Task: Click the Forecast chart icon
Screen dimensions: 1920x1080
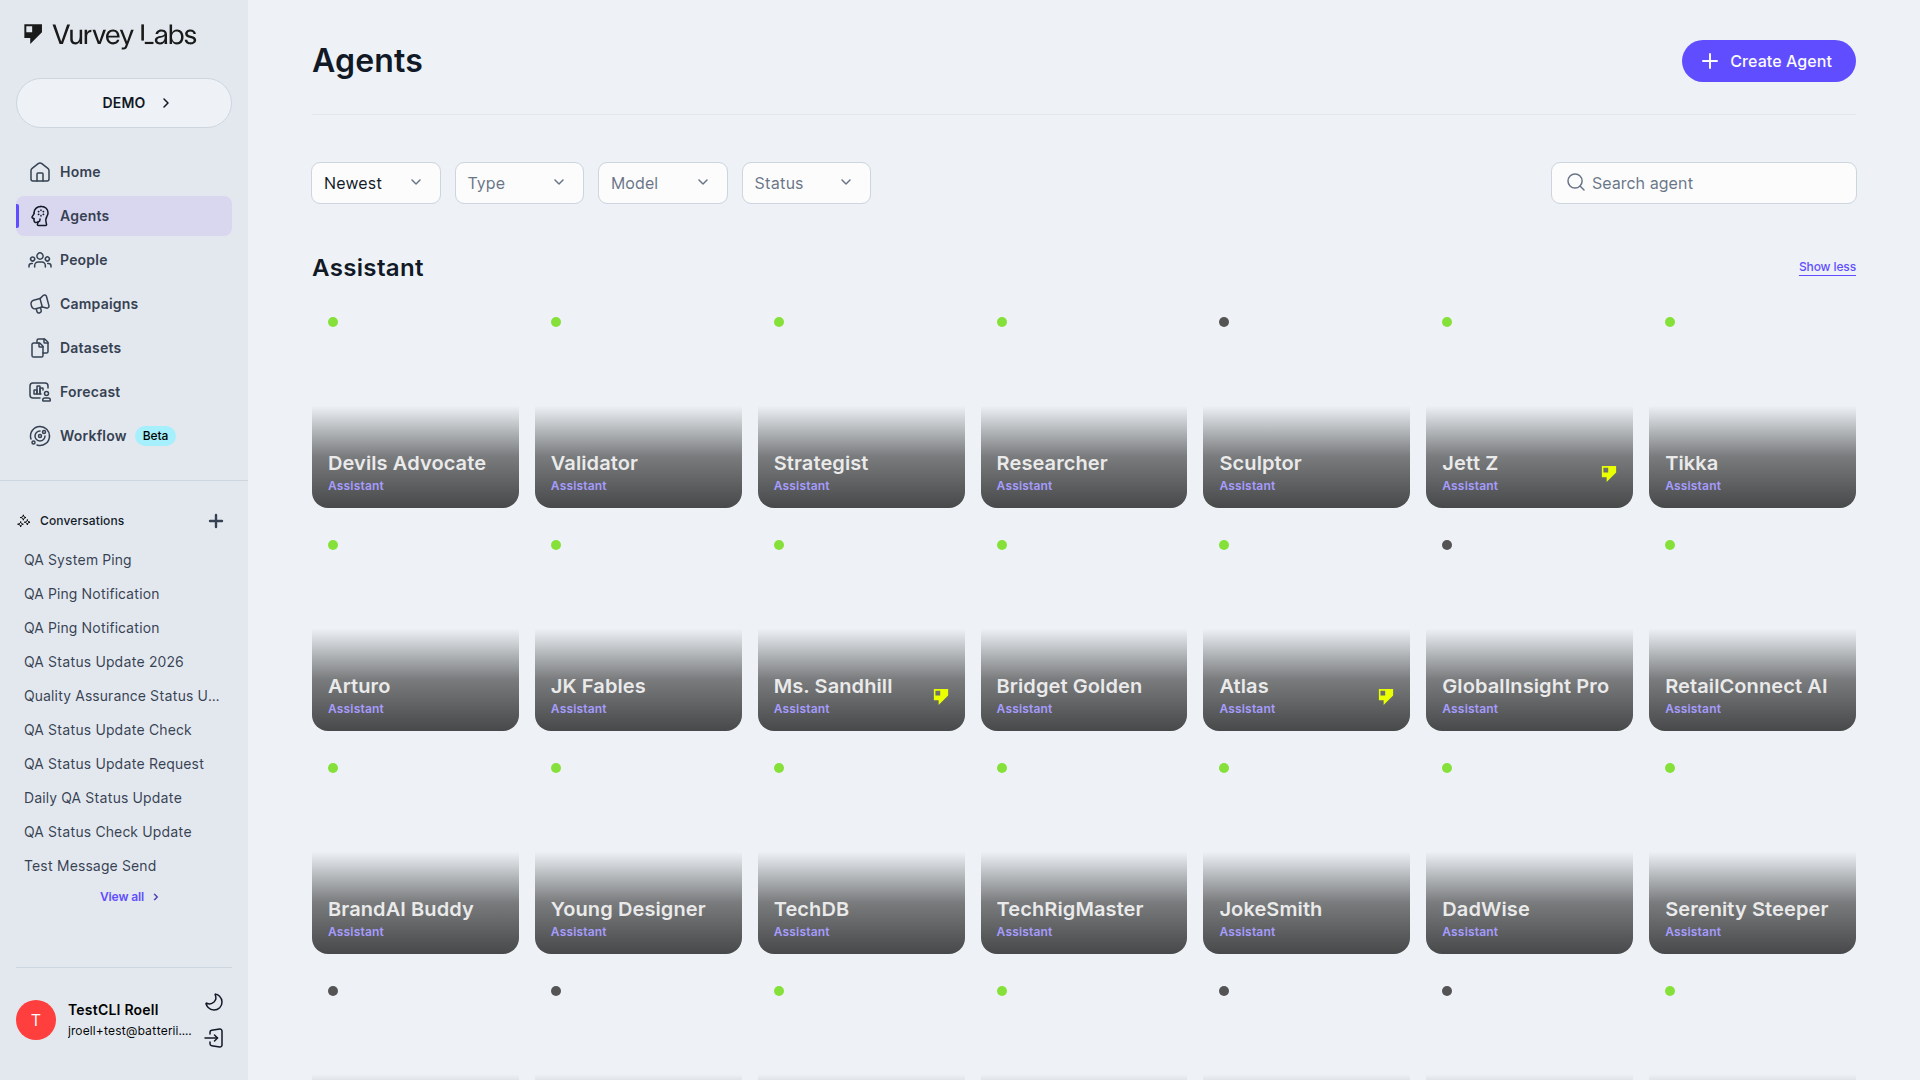Action: 40,392
